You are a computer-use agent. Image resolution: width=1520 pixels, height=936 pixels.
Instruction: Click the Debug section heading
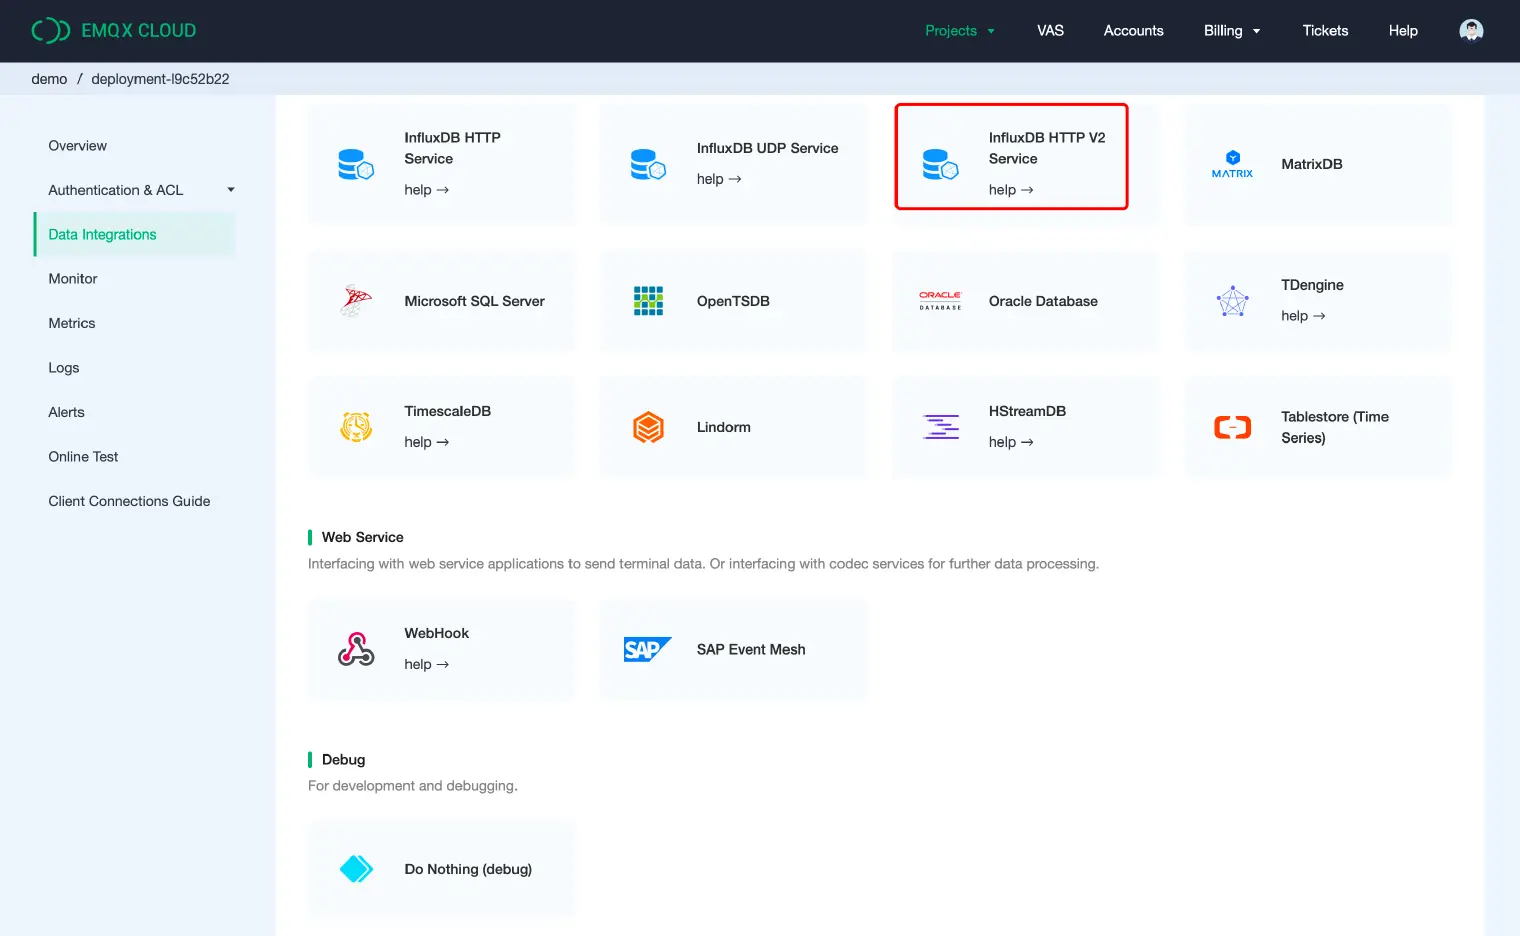coord(343,760)
